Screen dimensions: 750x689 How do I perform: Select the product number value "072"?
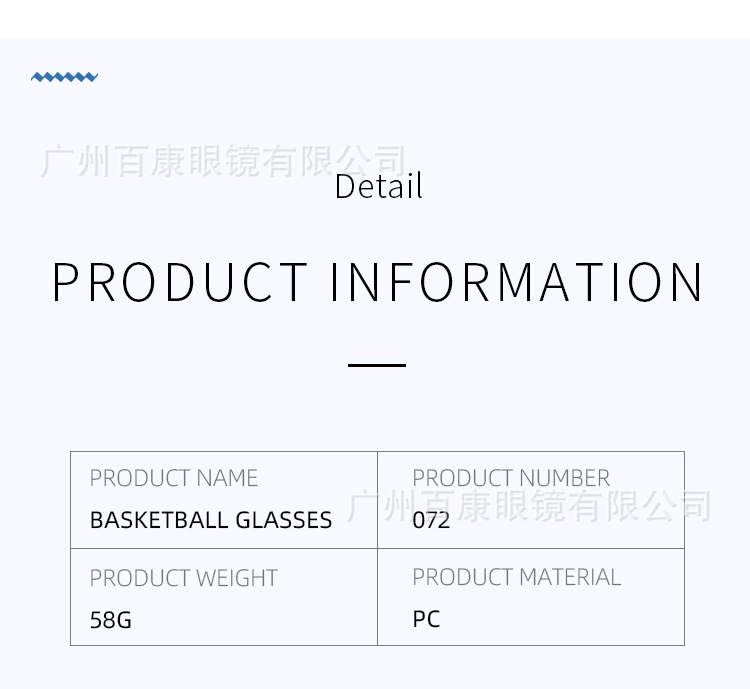(431, 520)
